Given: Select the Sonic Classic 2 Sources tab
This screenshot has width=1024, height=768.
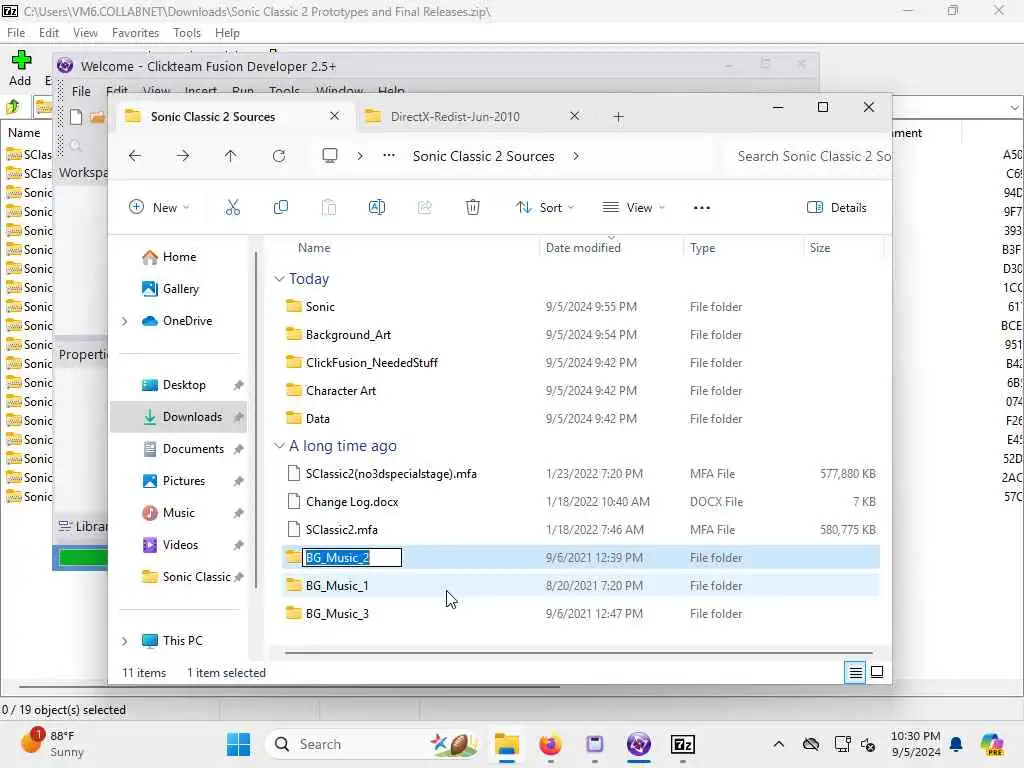Looking at the screenshot, I should pos(213,116).
